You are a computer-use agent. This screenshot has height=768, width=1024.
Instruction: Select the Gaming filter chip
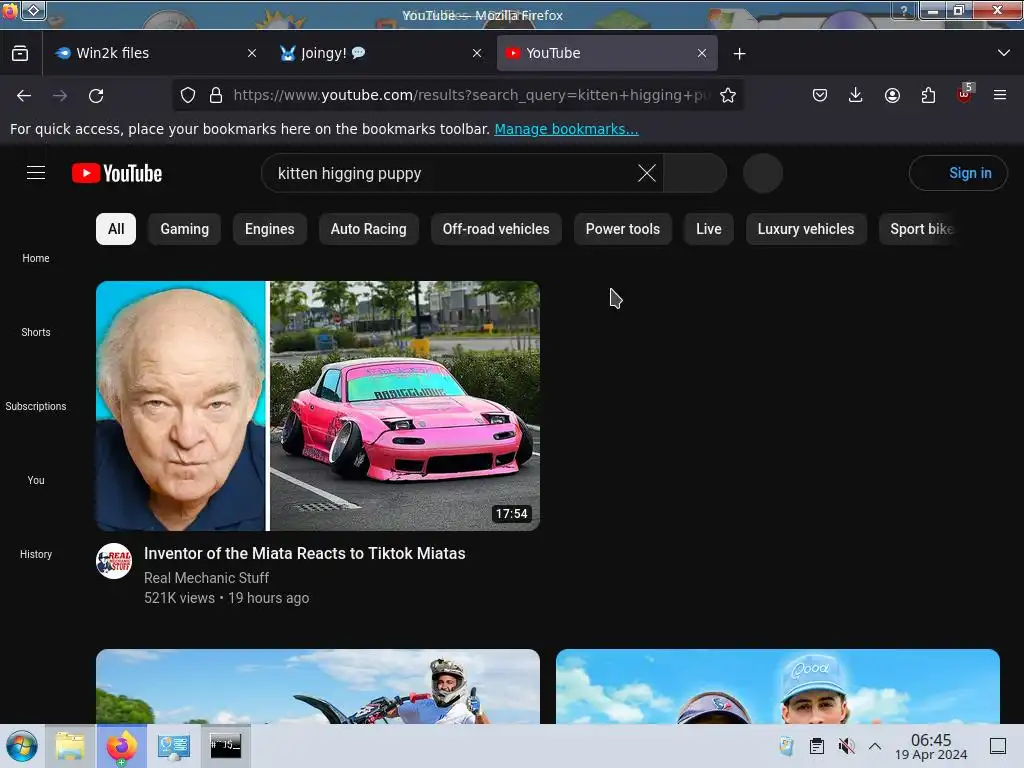pyautogui.click(x=184, y=229)
